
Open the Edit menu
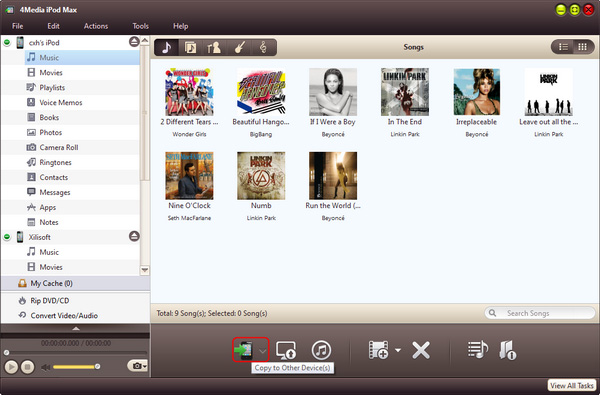[x=53, y=26]
